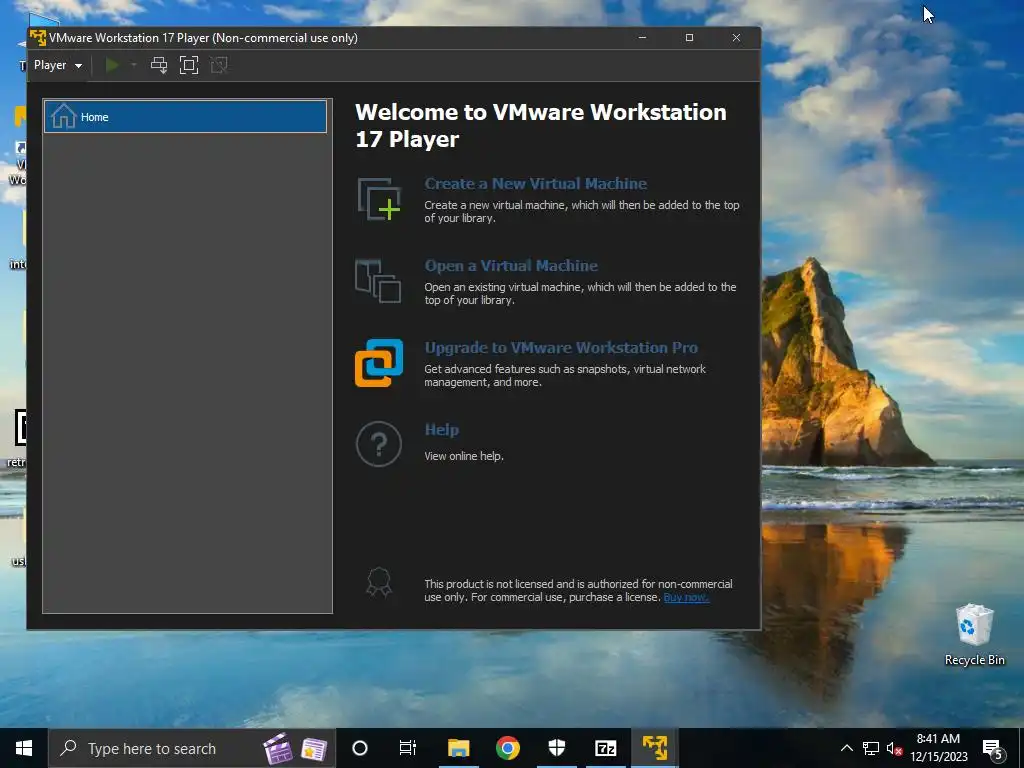
Task: Open the Help link
Action: (x=441, y=430)
